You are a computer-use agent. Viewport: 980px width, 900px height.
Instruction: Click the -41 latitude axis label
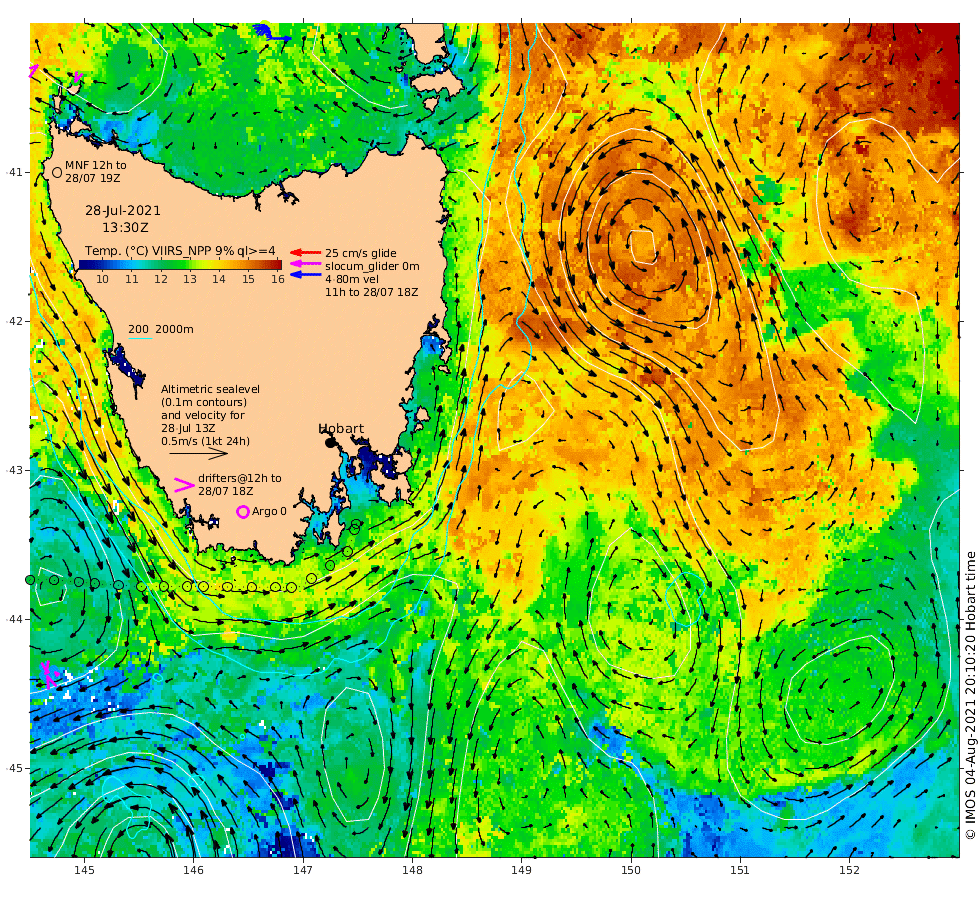pyautogui.click(x=14, y=172)
